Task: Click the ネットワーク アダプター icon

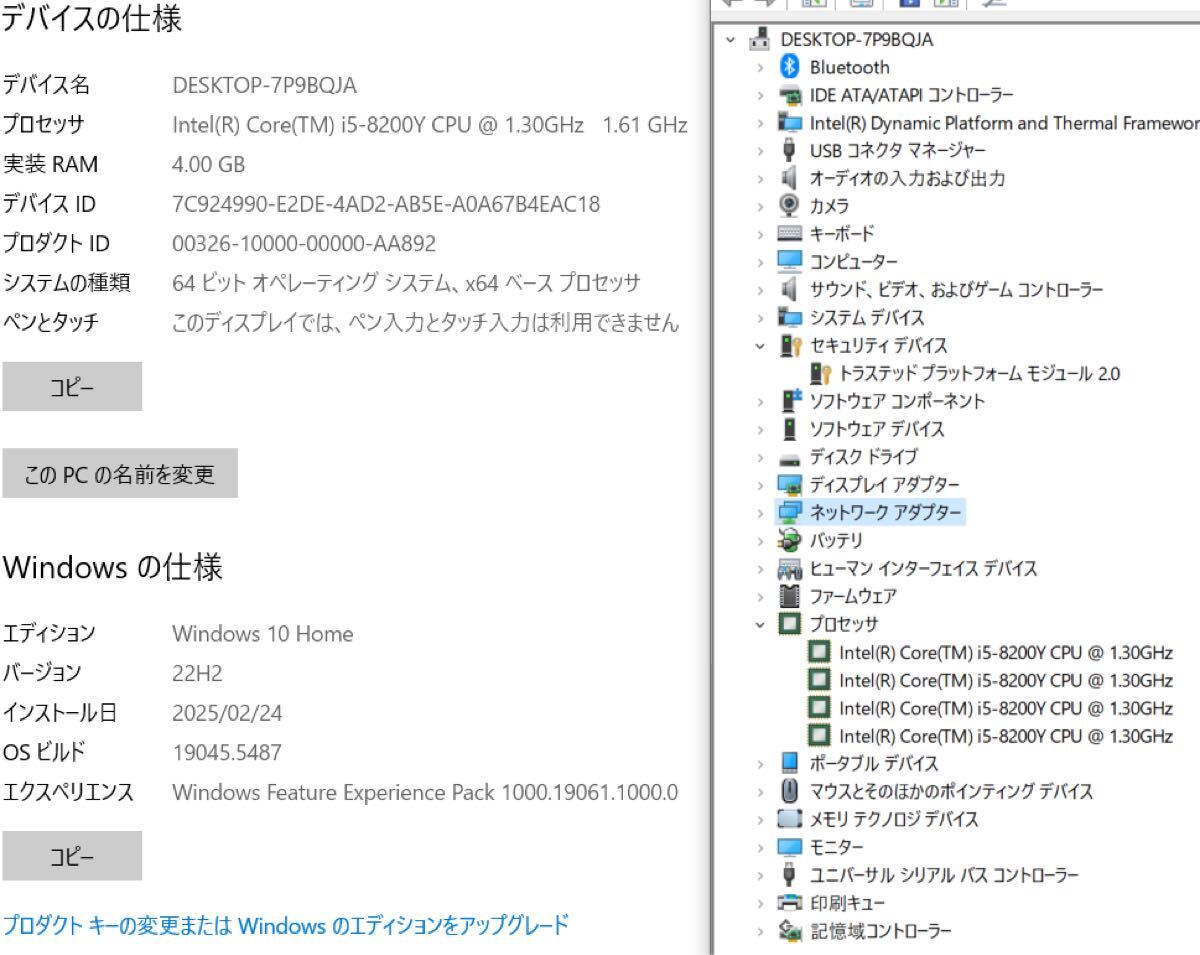Action: click(x=790, y=513)
